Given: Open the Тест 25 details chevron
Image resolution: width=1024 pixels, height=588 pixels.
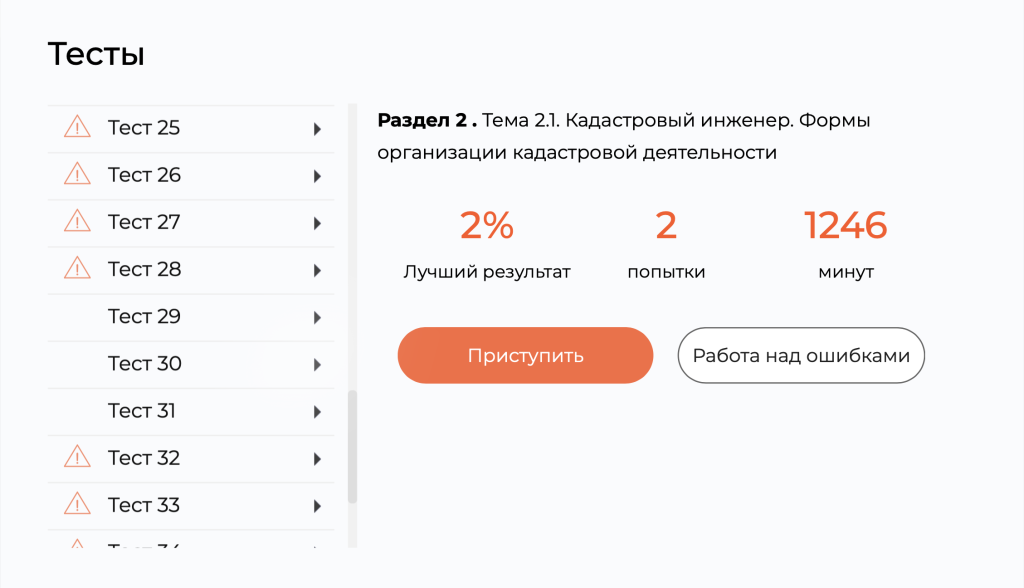Looking at the screenshot, I should pyautogui.click(x=318, y=128).
